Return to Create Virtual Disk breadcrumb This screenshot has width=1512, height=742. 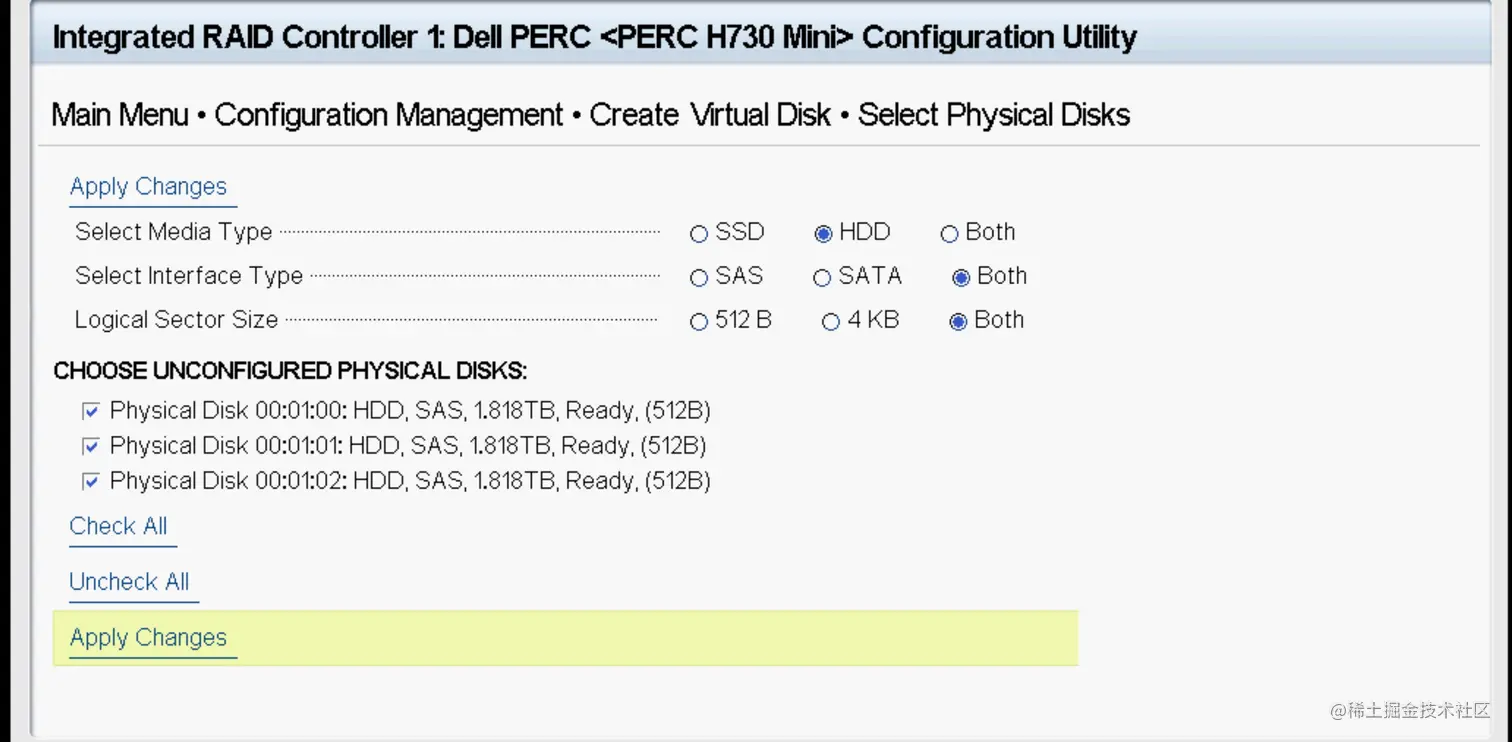pos(709,115)
